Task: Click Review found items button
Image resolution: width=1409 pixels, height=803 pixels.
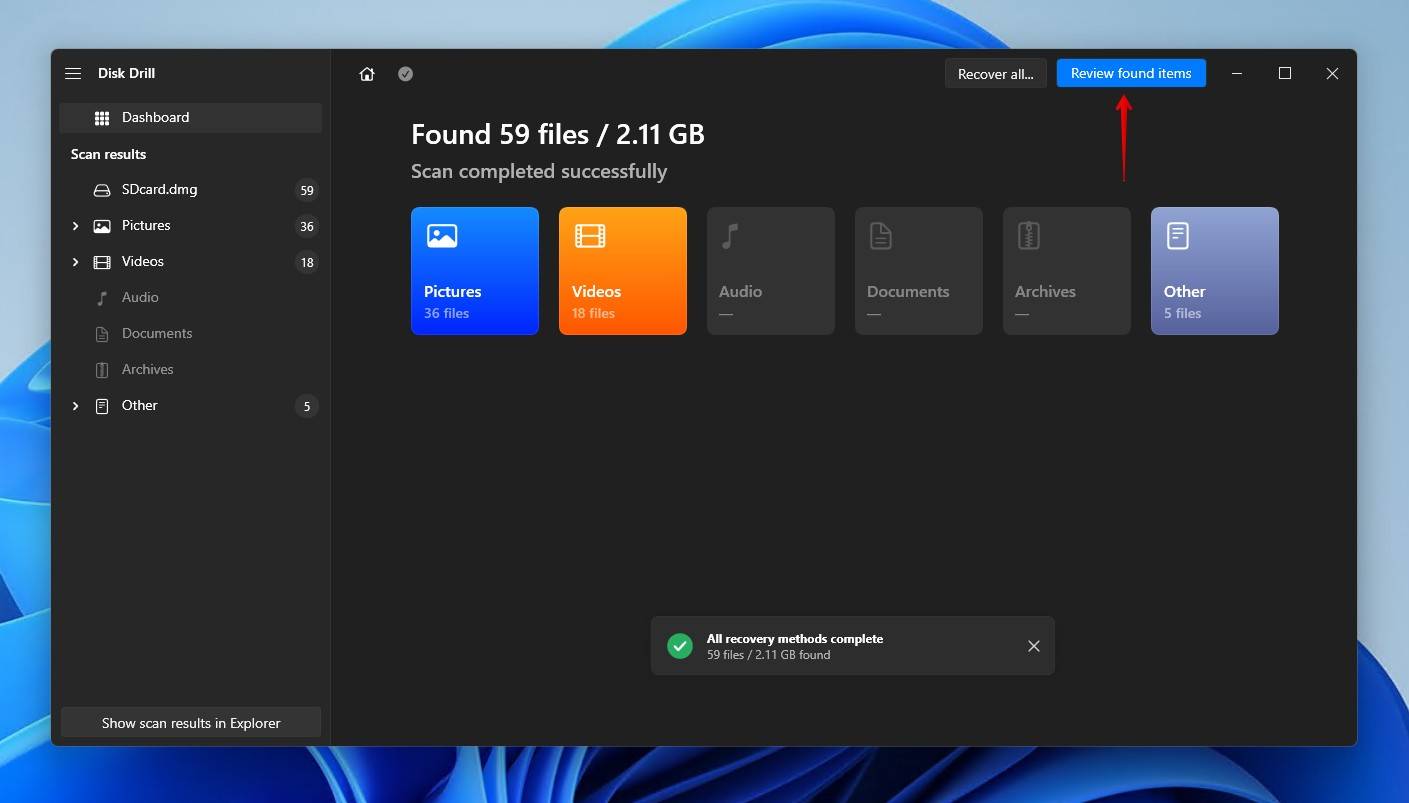Action: tap(1131, 73)
